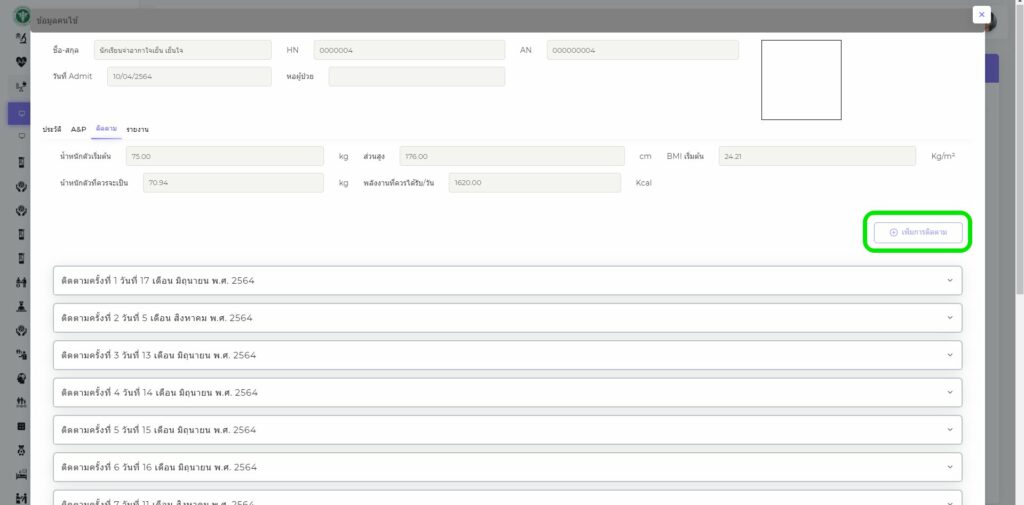Expand ติดตามครั้งที่ 1 follow-up panel

pyautogui.click(x=507, y=281)
